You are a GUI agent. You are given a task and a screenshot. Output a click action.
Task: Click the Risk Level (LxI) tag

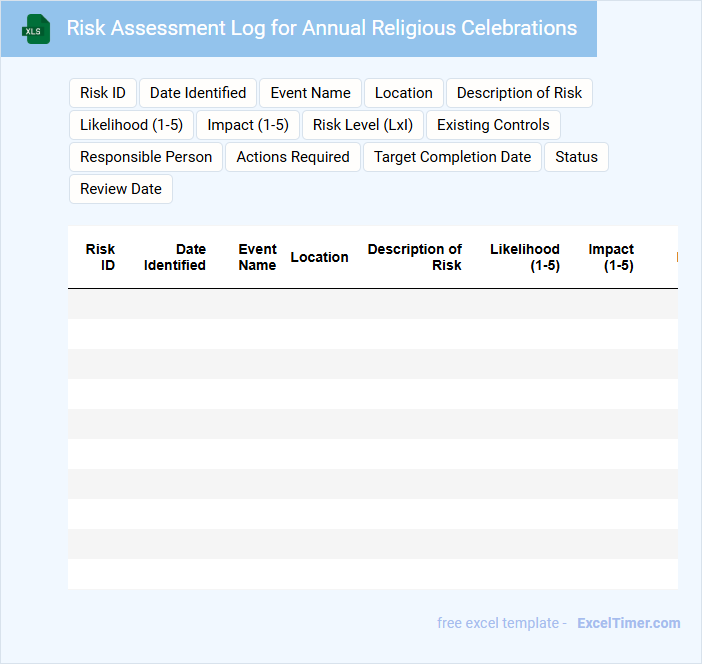pyautogui.click(x=363, y=125)
